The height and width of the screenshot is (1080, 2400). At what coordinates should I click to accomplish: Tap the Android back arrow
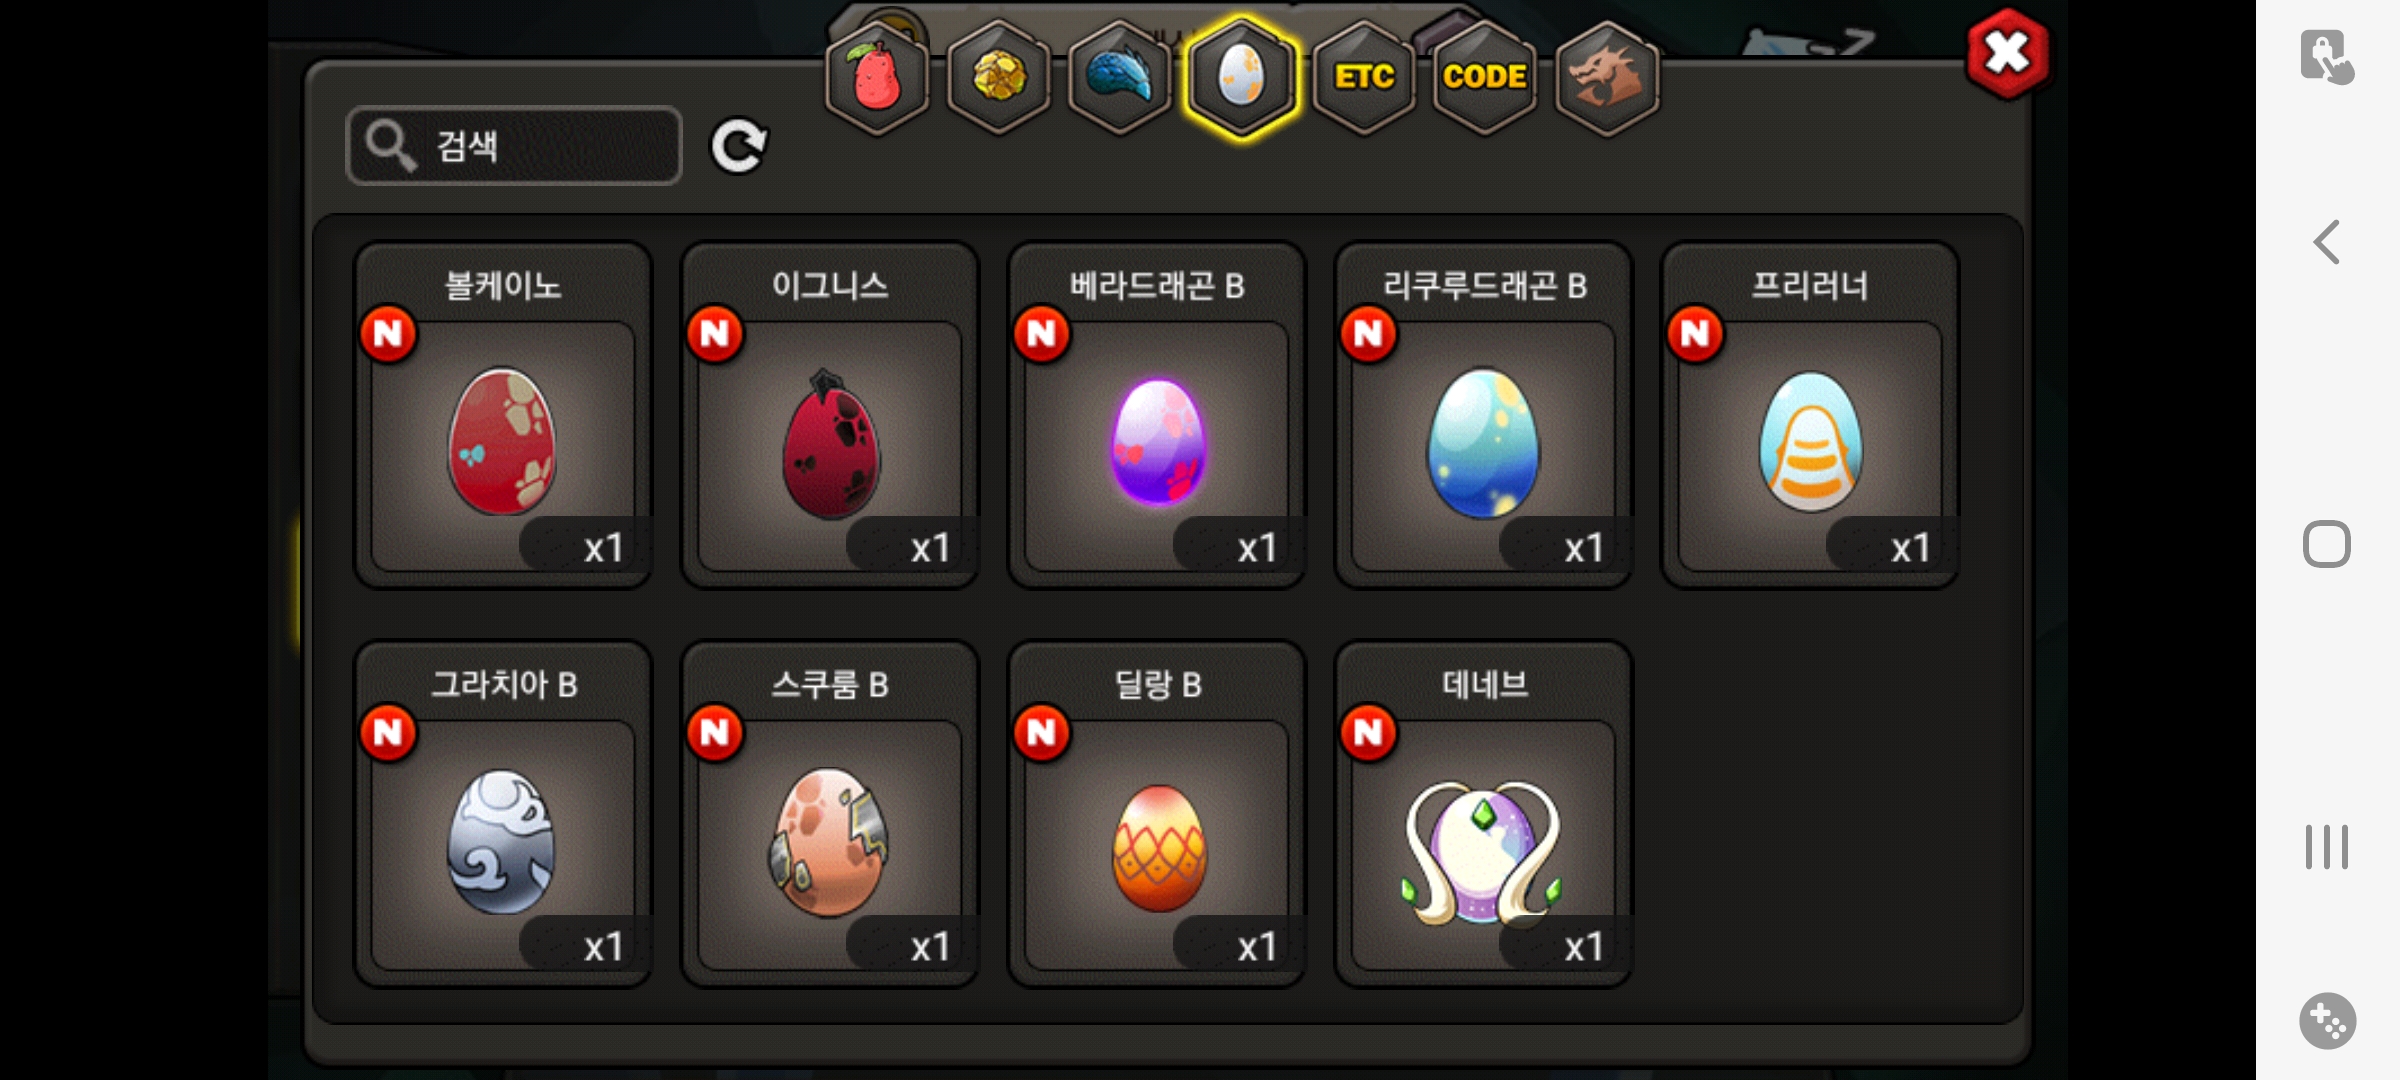pos(2327,242)
